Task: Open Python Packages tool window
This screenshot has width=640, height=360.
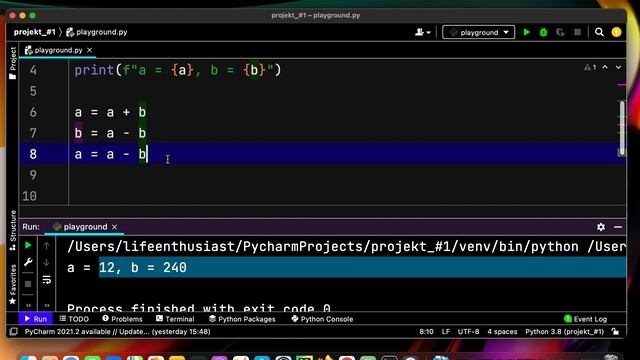Action: (x=242, y=319)
